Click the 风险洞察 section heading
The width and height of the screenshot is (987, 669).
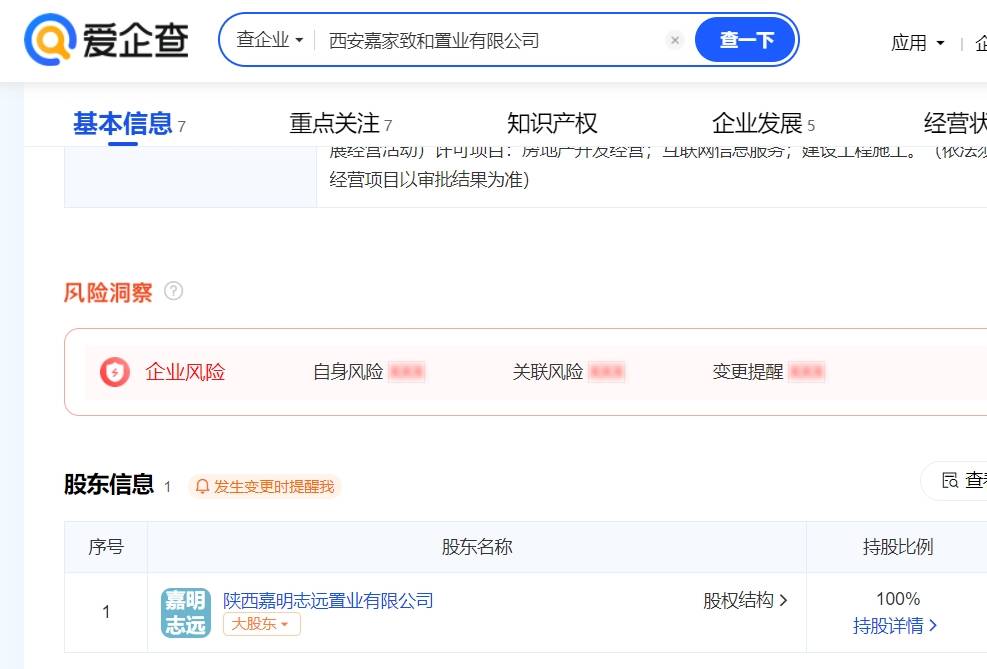[x=108, y=292]
